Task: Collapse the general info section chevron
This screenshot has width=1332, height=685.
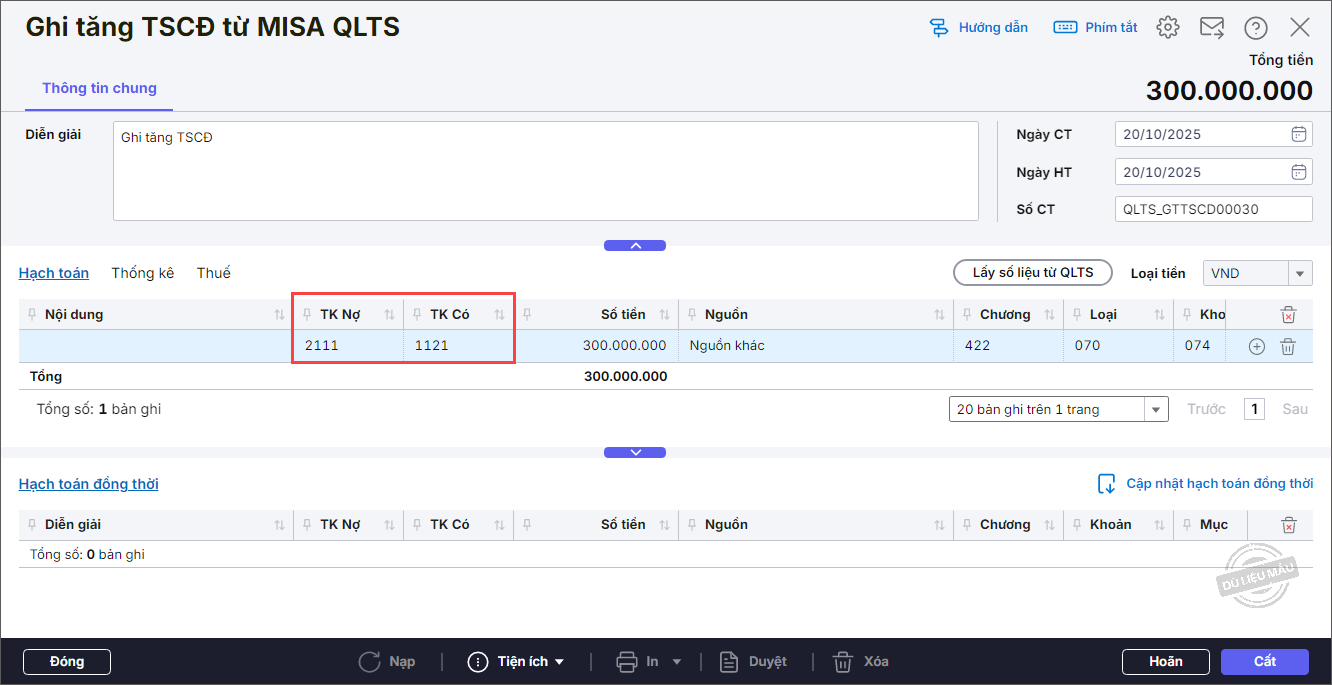Action: (635, 245)
